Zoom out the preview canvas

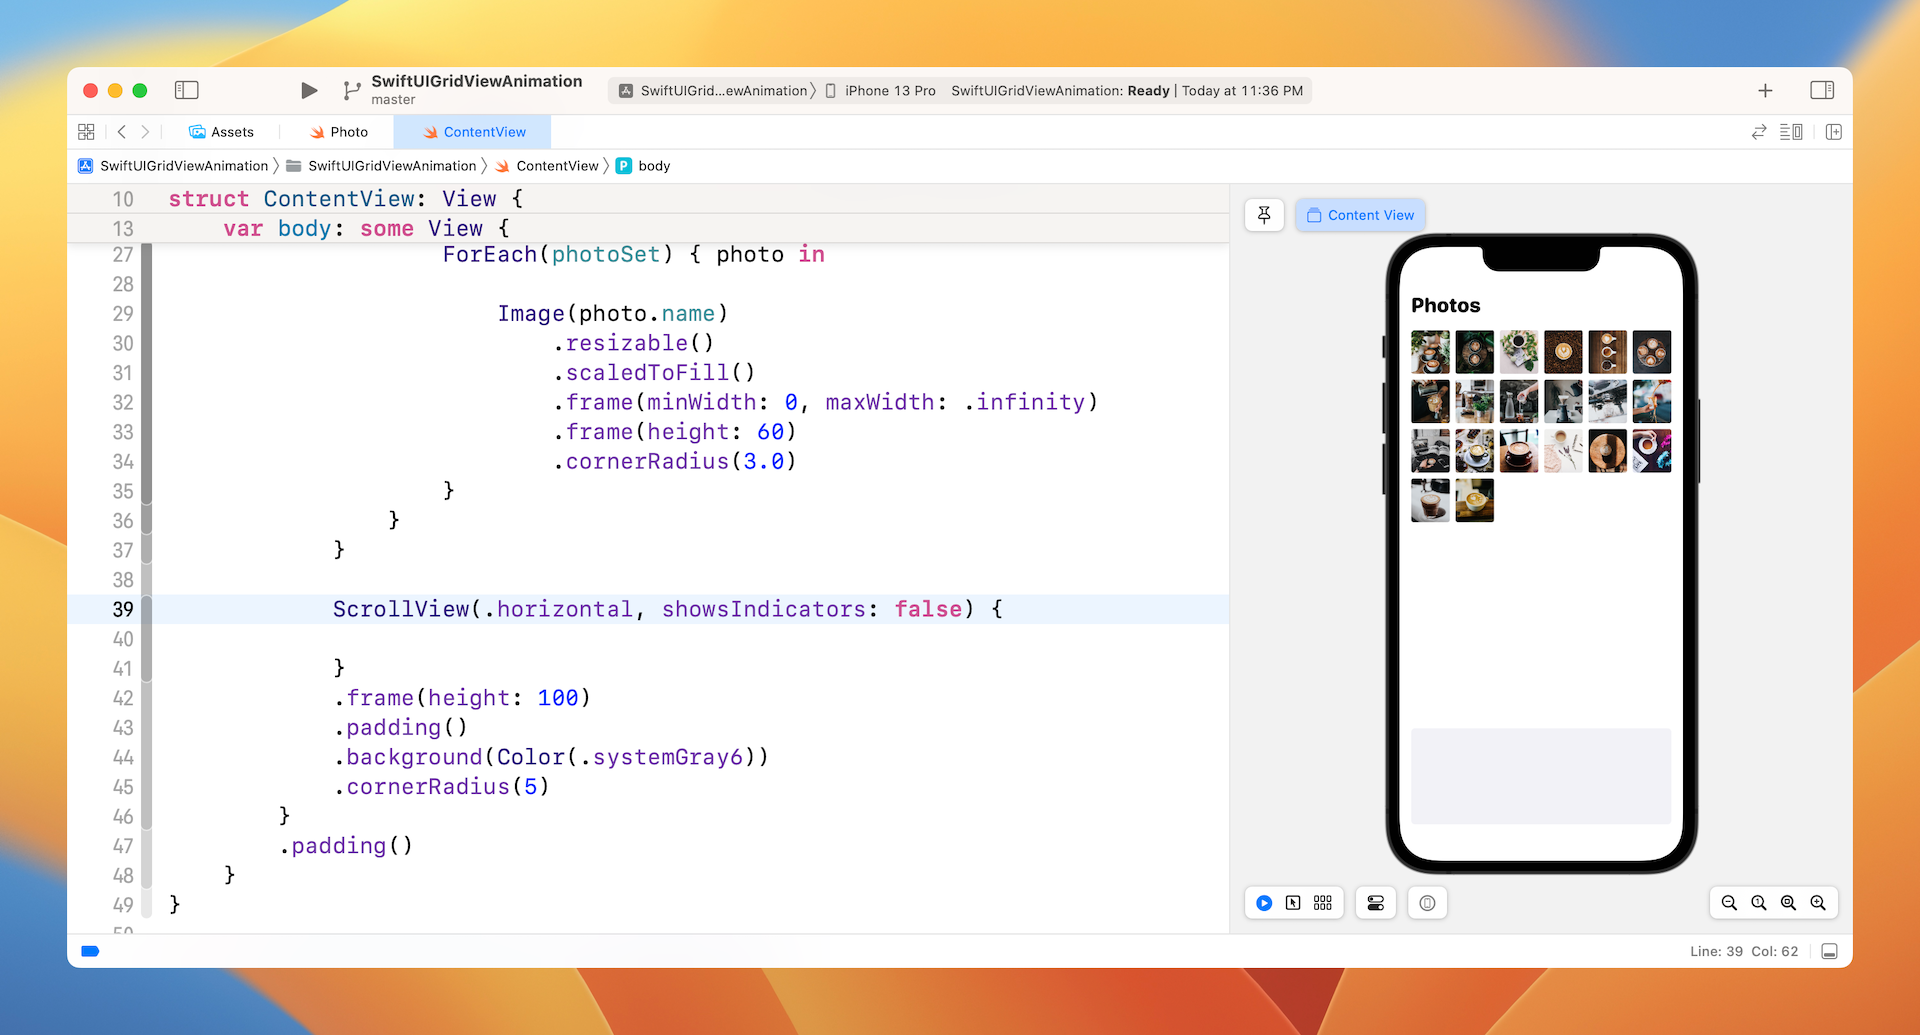tap(1729, 903)
